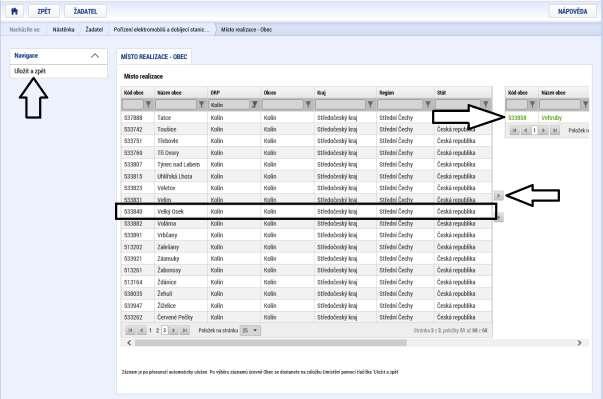Focus the Kód obce filter field
Image resolution: width=603 pixels, height=399 pixels.
tap(133, 104)
